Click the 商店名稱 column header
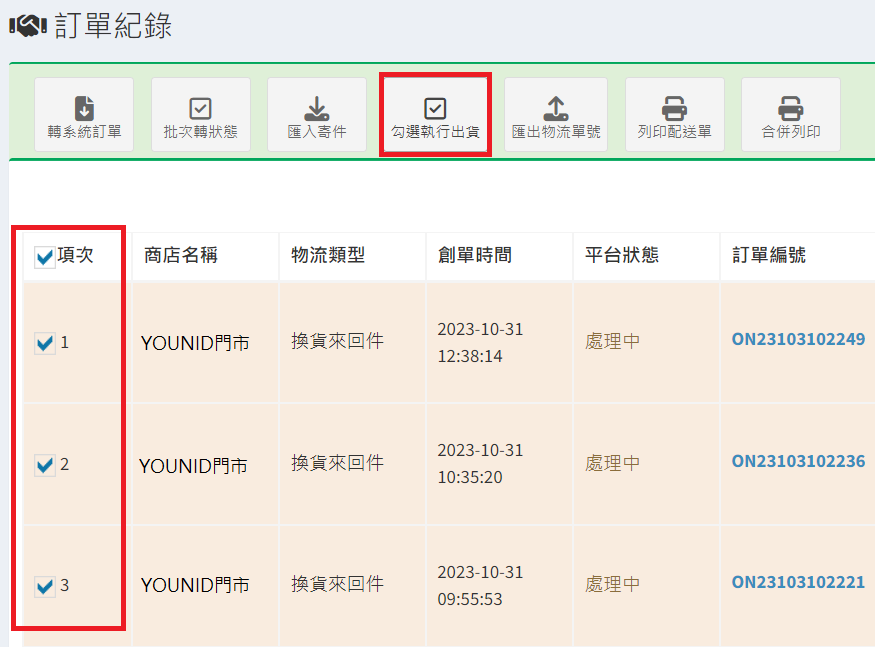This screenshot has height=647, width=875. (x=181, y=256)
